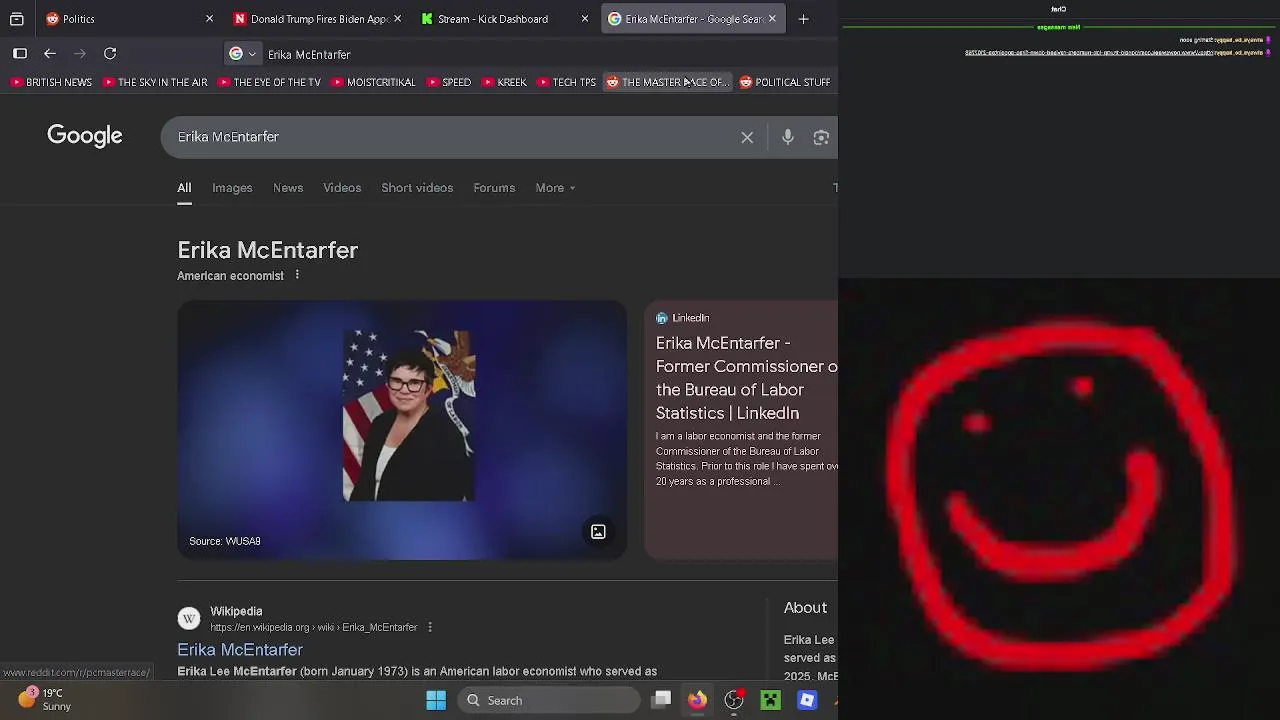Image resolution: width=1280 pixels, height=720 pixels.
Task: Start a voice search with microphone
Action: [788, 138]
